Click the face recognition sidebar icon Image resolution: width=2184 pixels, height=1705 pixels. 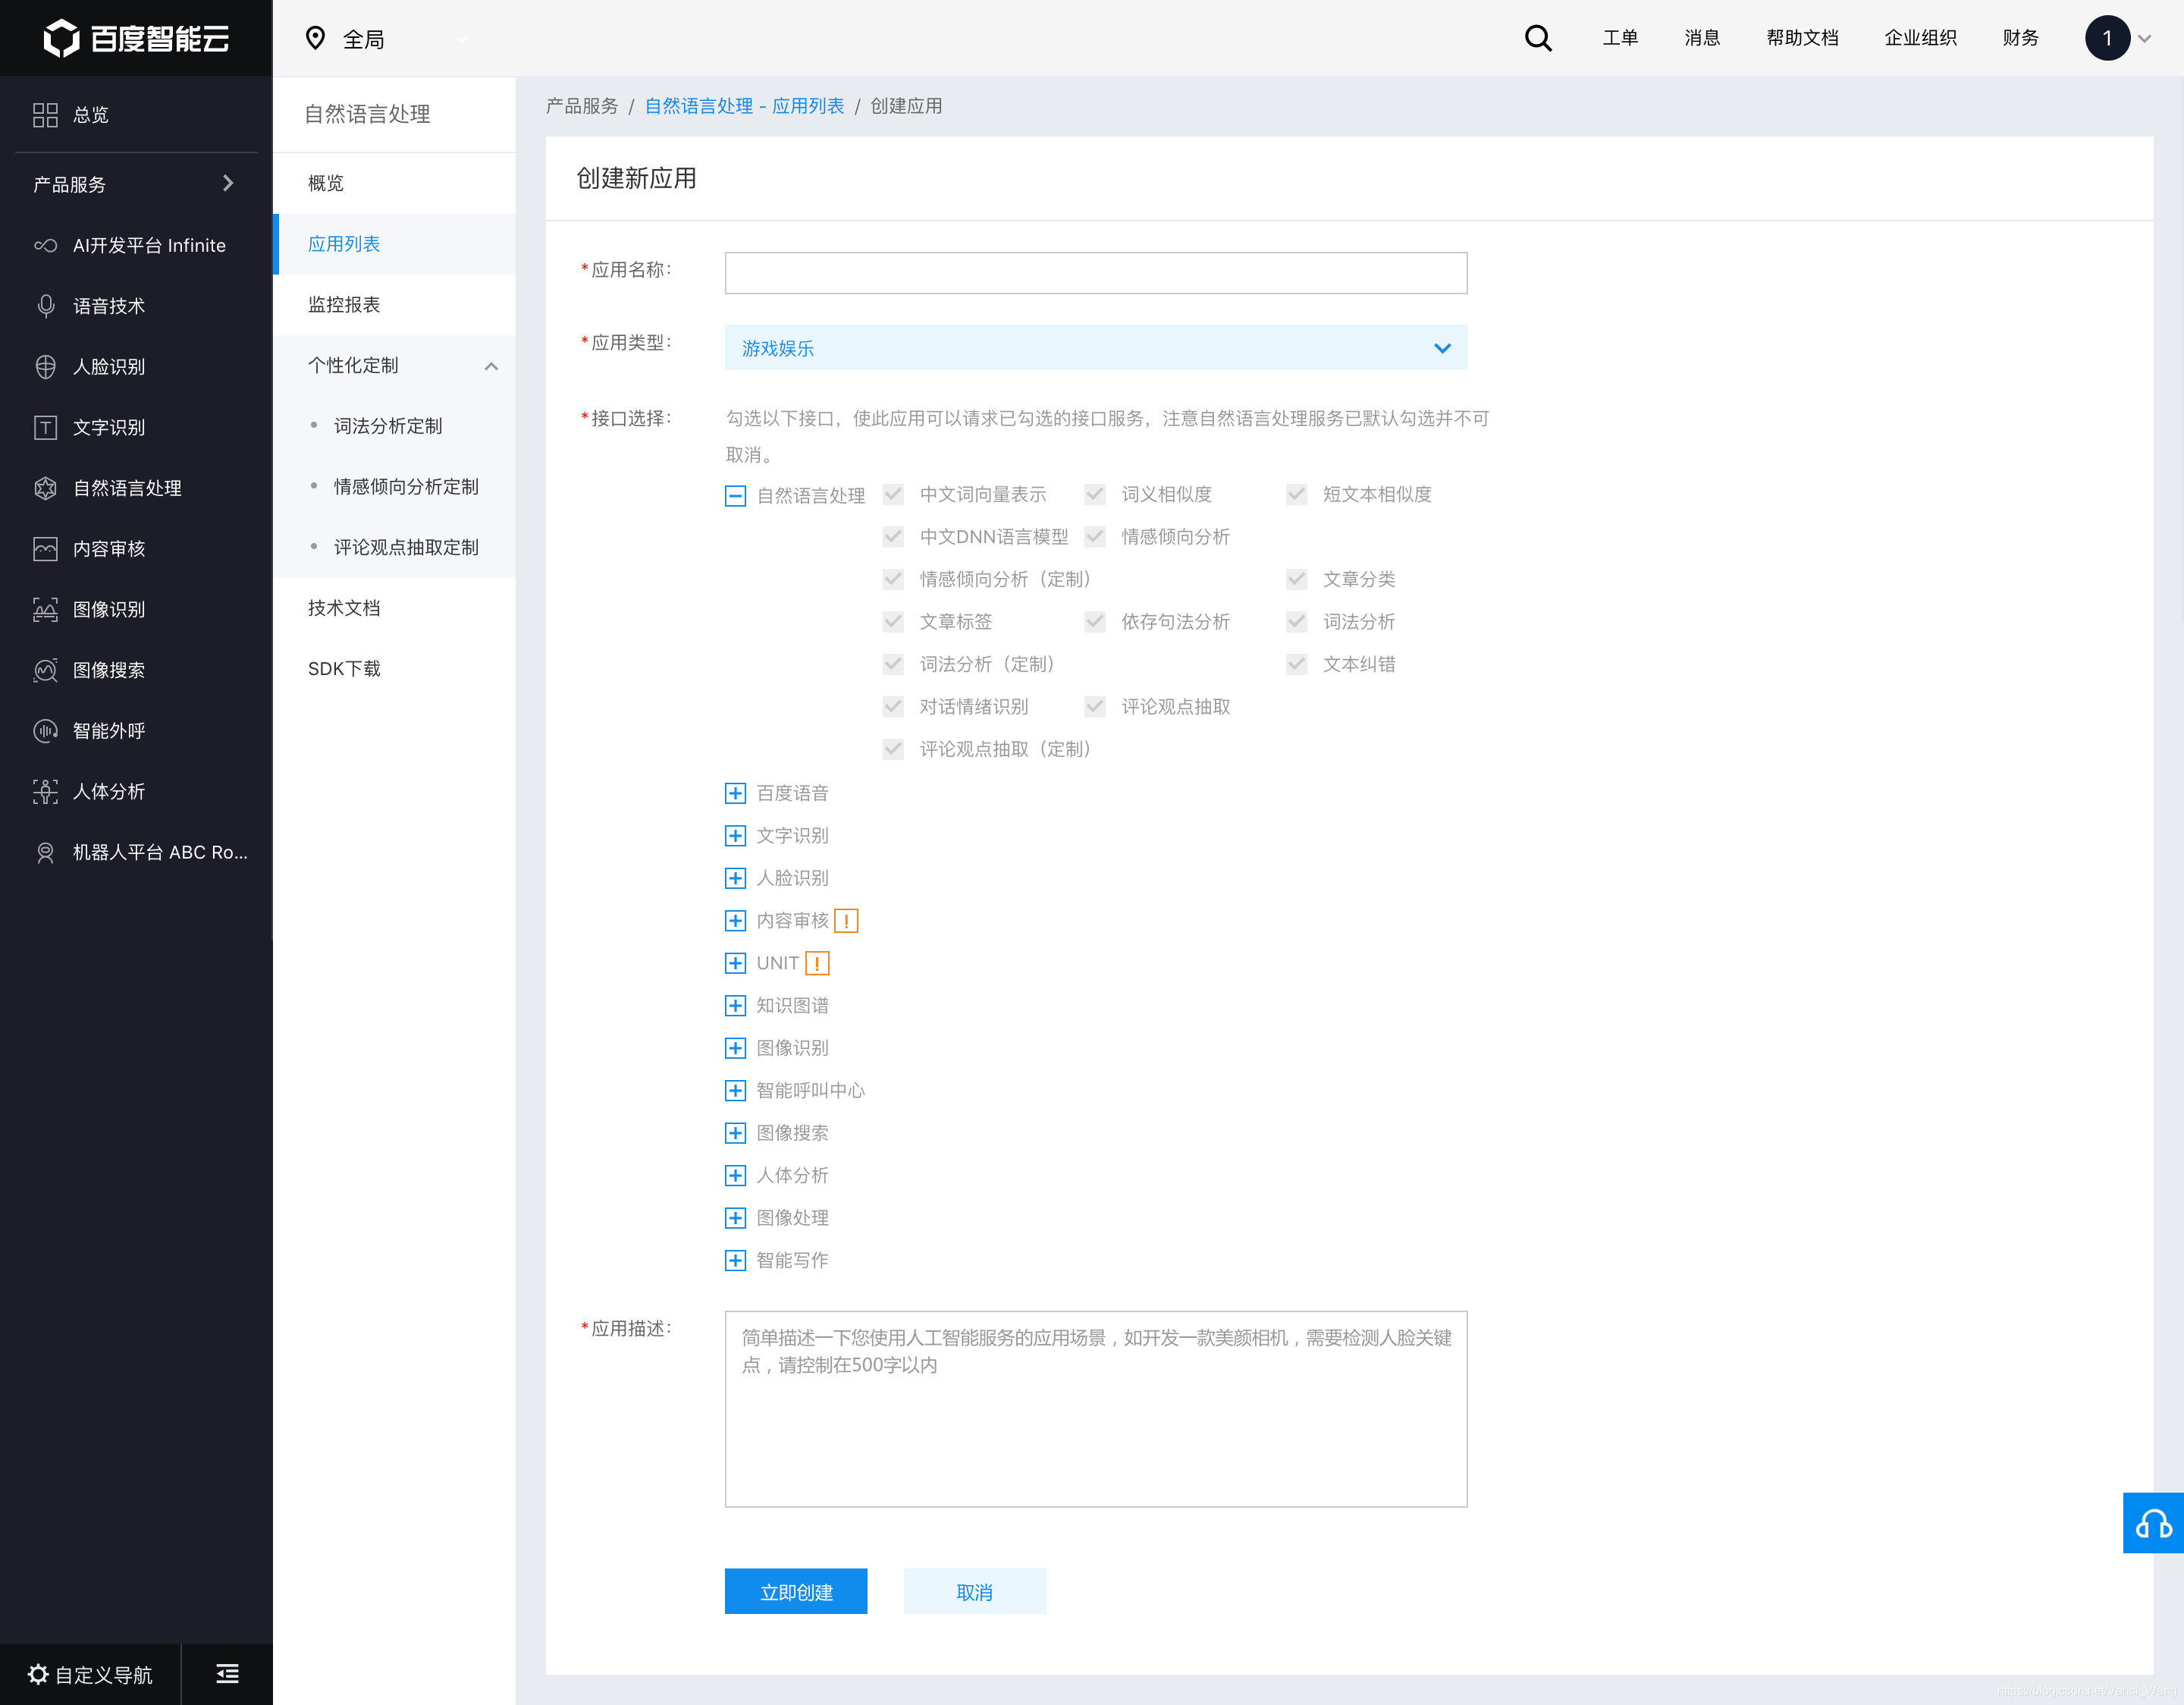[x=46, y=367]
